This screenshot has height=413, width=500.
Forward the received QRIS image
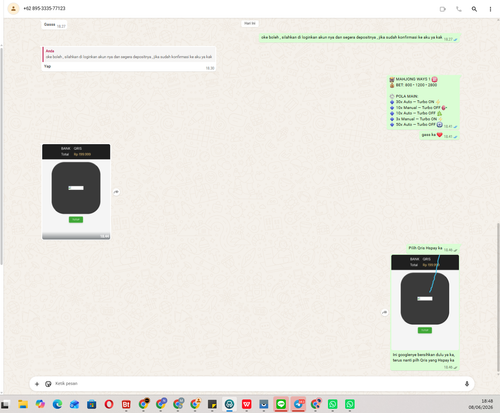point(116,192)
